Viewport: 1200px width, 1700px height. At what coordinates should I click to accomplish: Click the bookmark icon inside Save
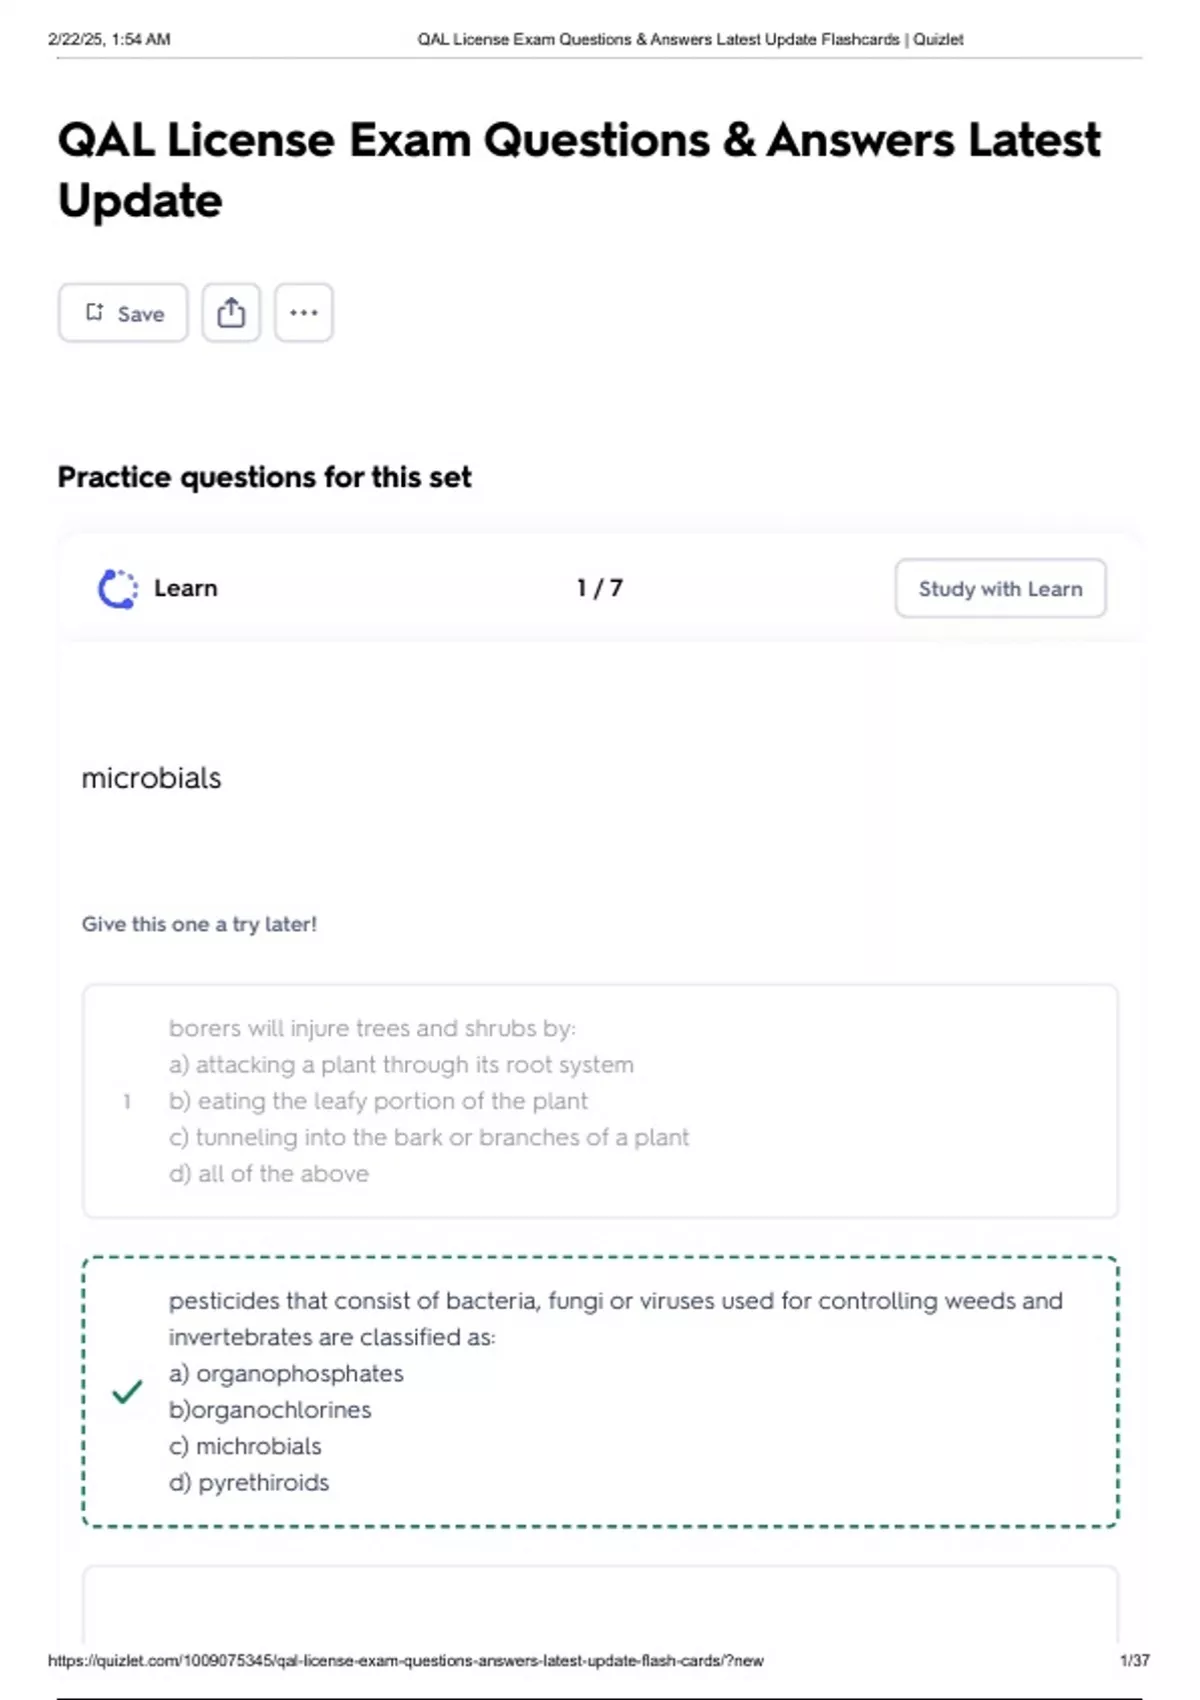click(x=95, y=312)
